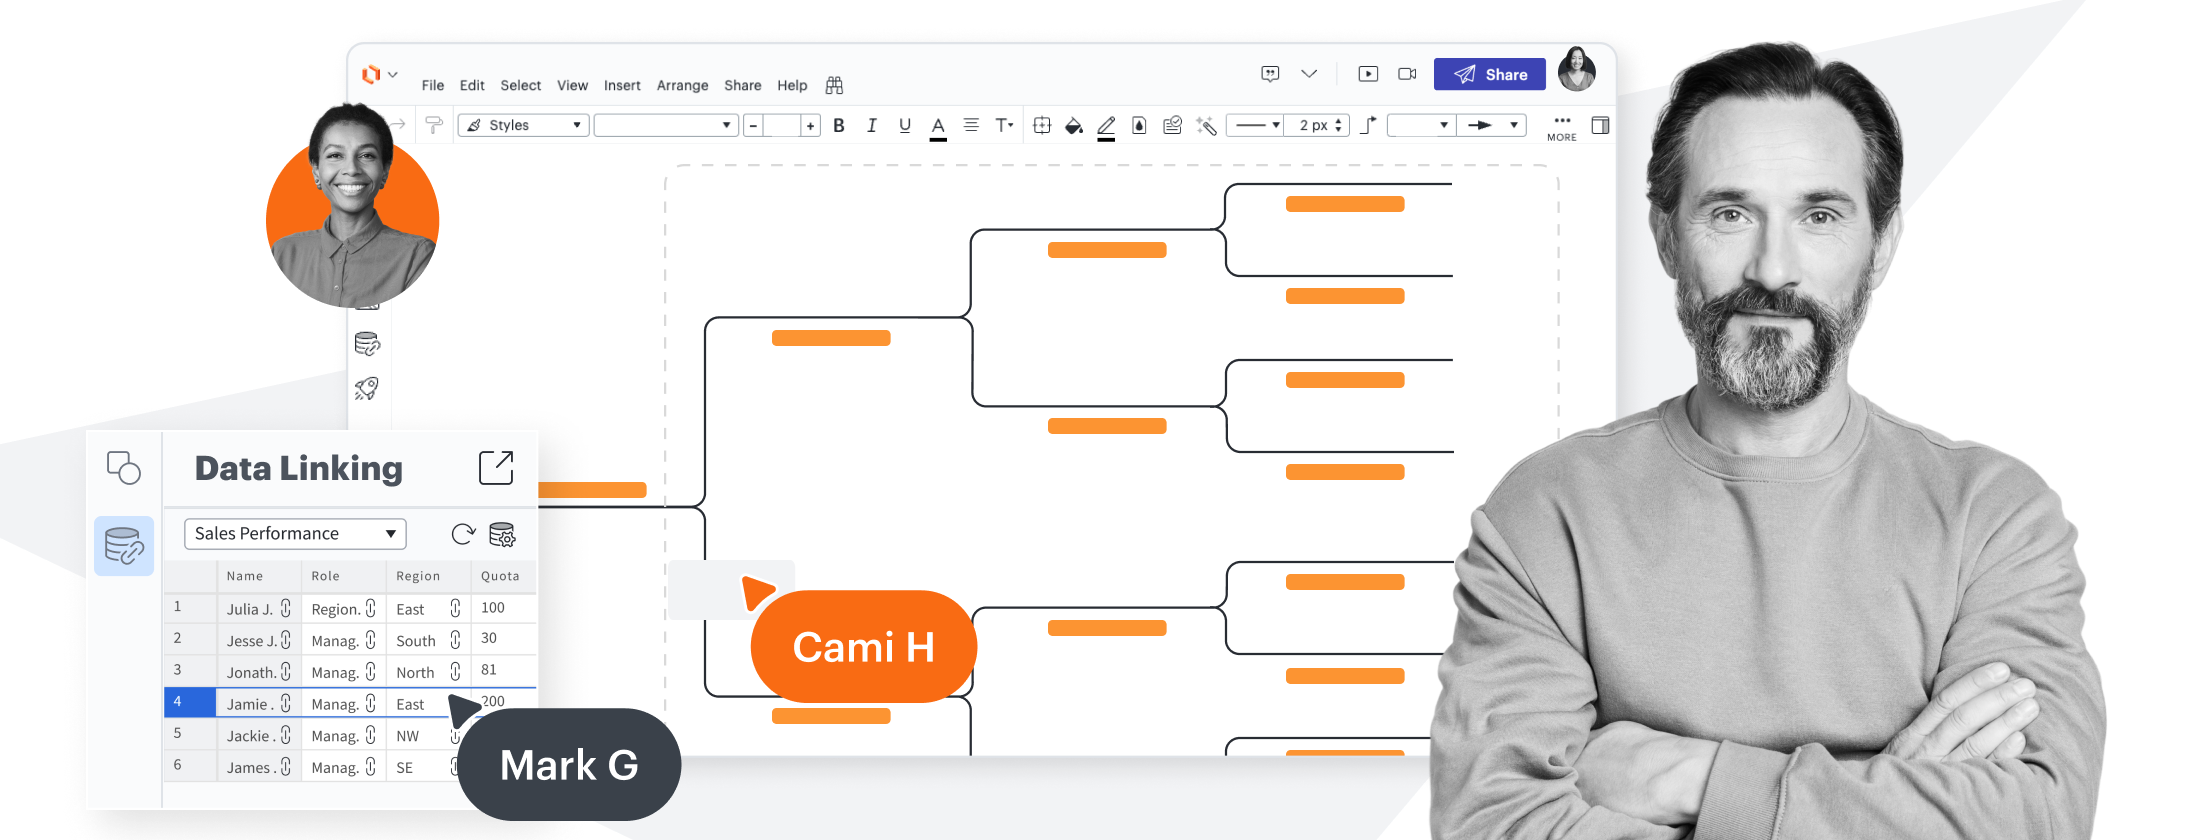This screenshot has height=840, width=2200.
Task: Open the magic wand formatting tool
Action: point(1206,126)
